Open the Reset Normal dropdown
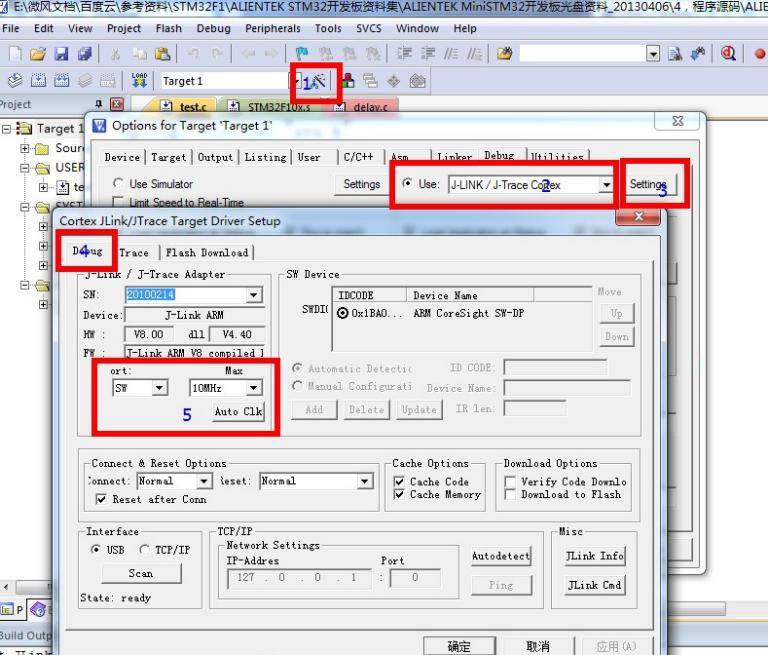 [364, 481]
